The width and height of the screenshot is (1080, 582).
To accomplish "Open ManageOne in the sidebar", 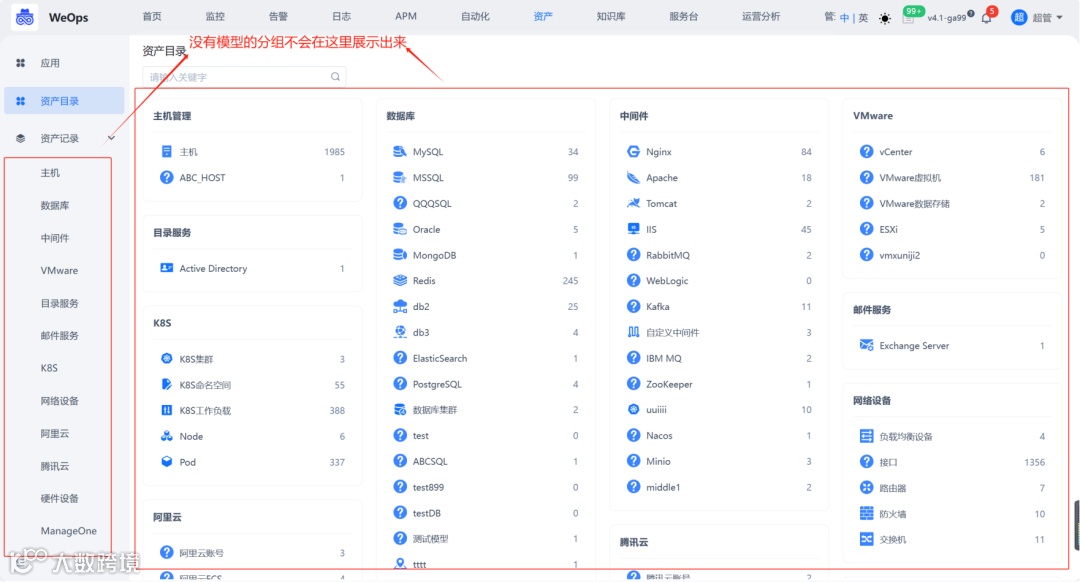I will [x=68, y=531].
